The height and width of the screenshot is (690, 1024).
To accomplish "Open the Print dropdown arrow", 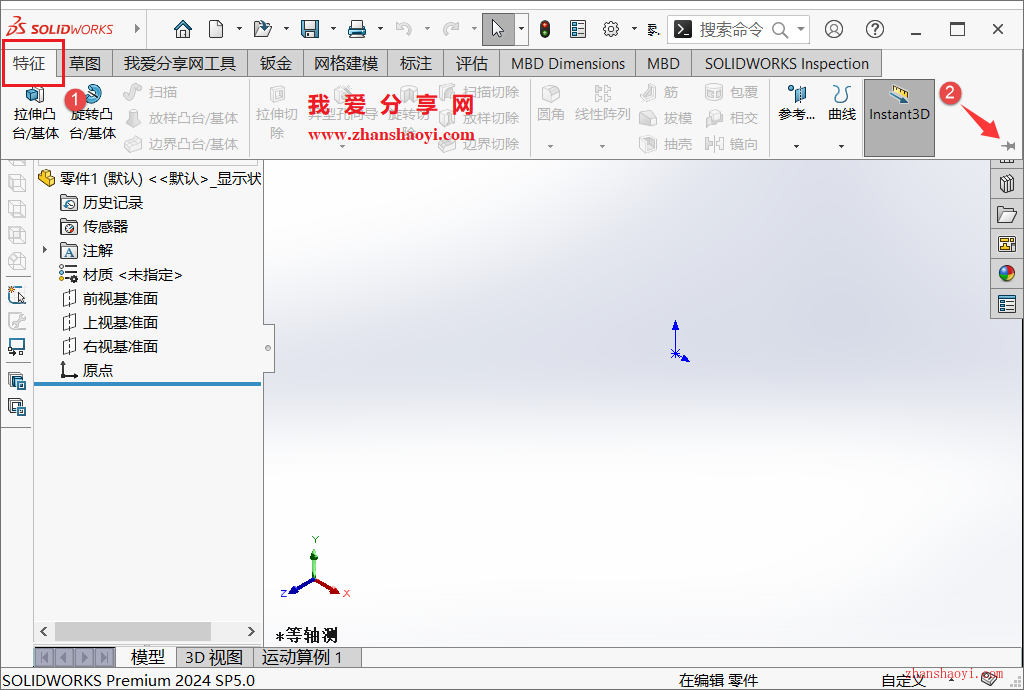I will click(380, 29).
